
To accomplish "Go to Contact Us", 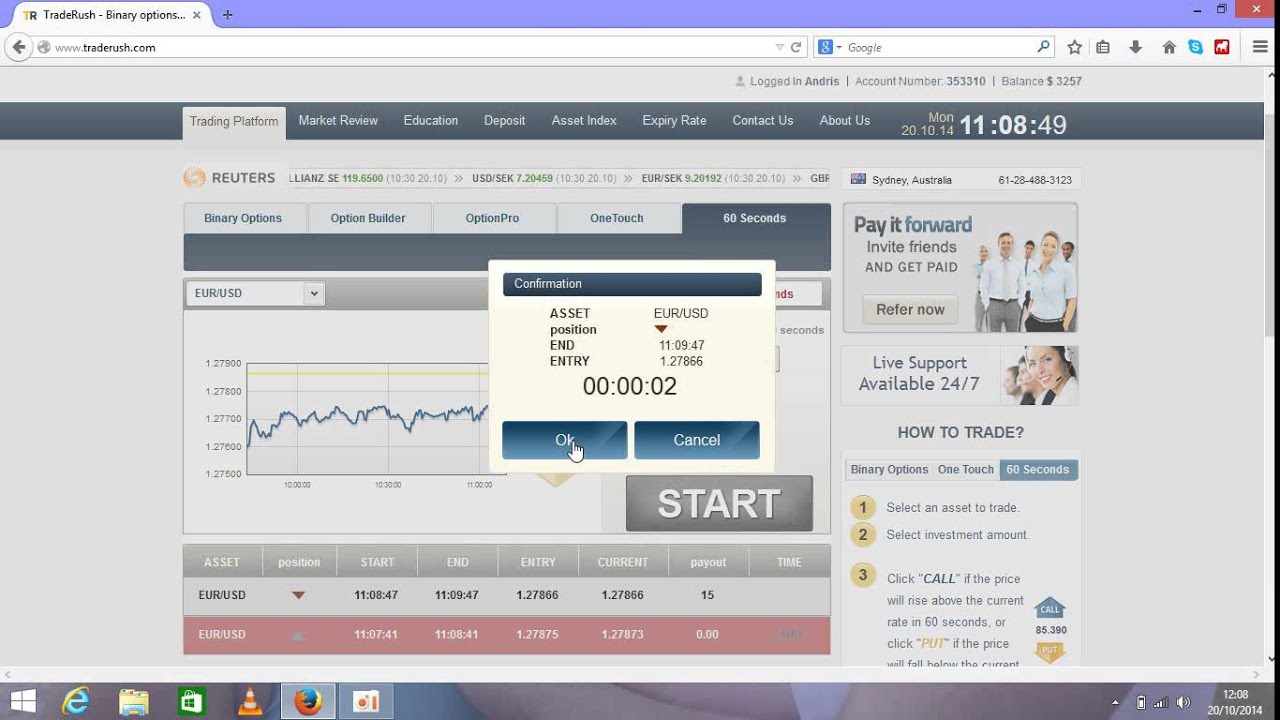I will 763,120.
